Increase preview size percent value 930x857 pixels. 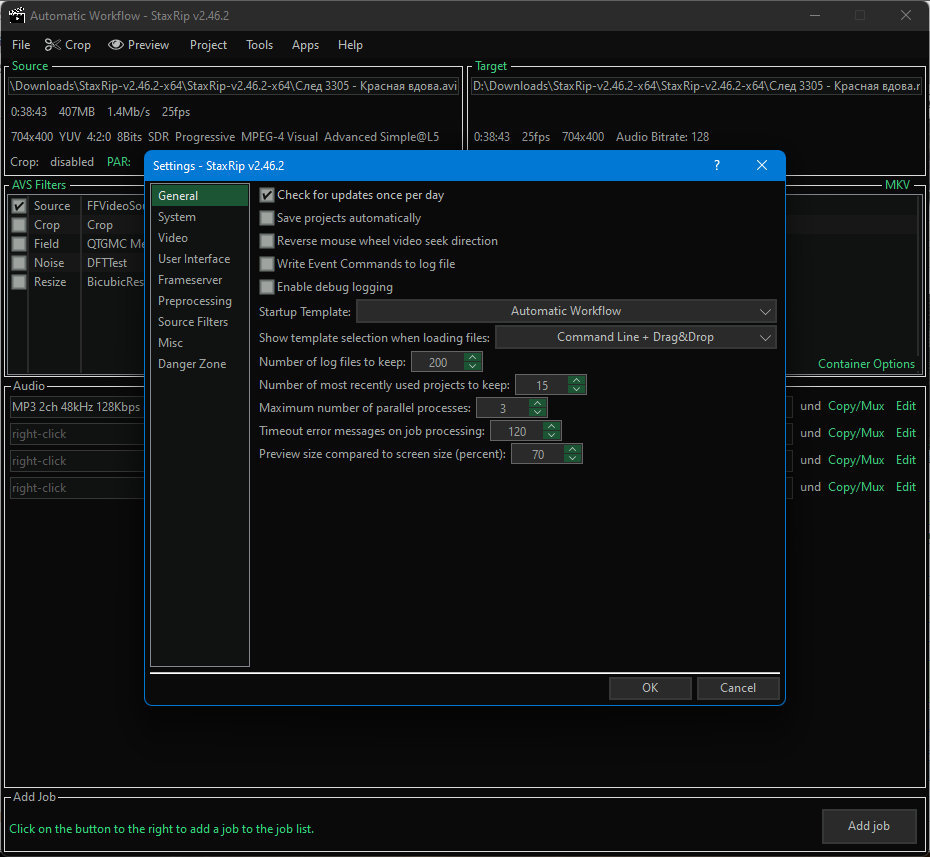[572, 450]
